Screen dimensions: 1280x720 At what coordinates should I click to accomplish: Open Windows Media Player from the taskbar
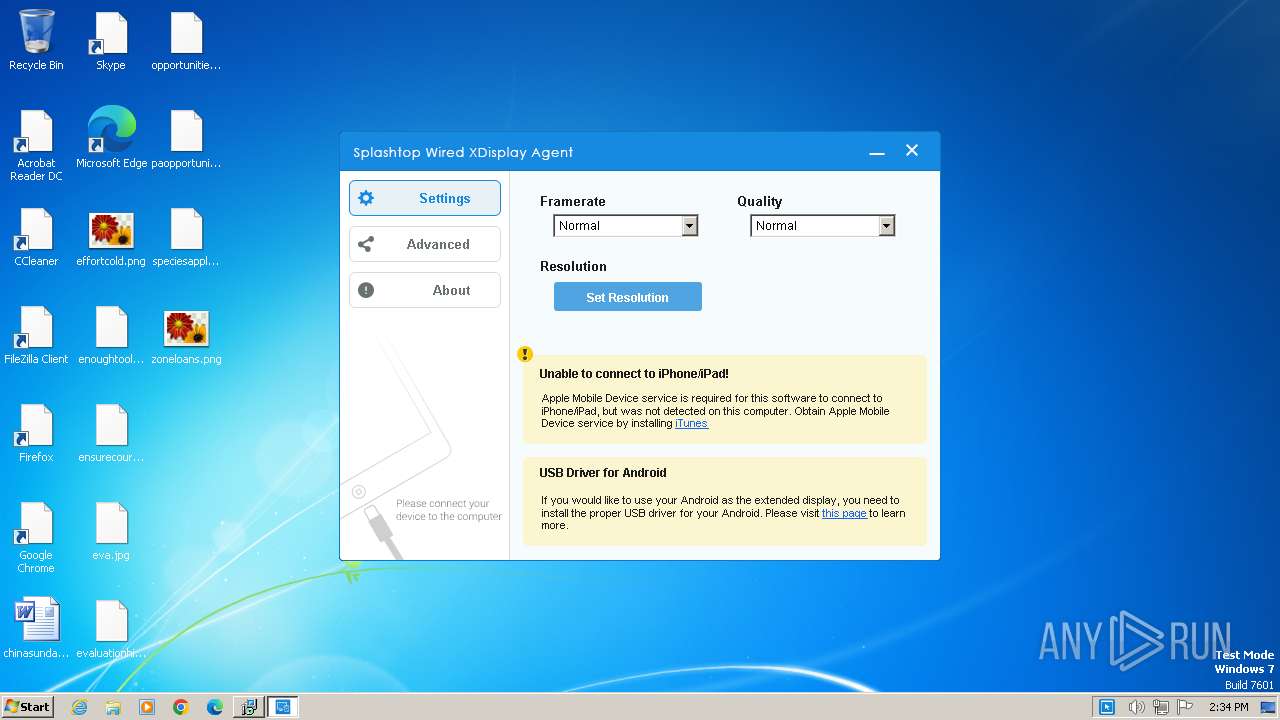(147, 707)
